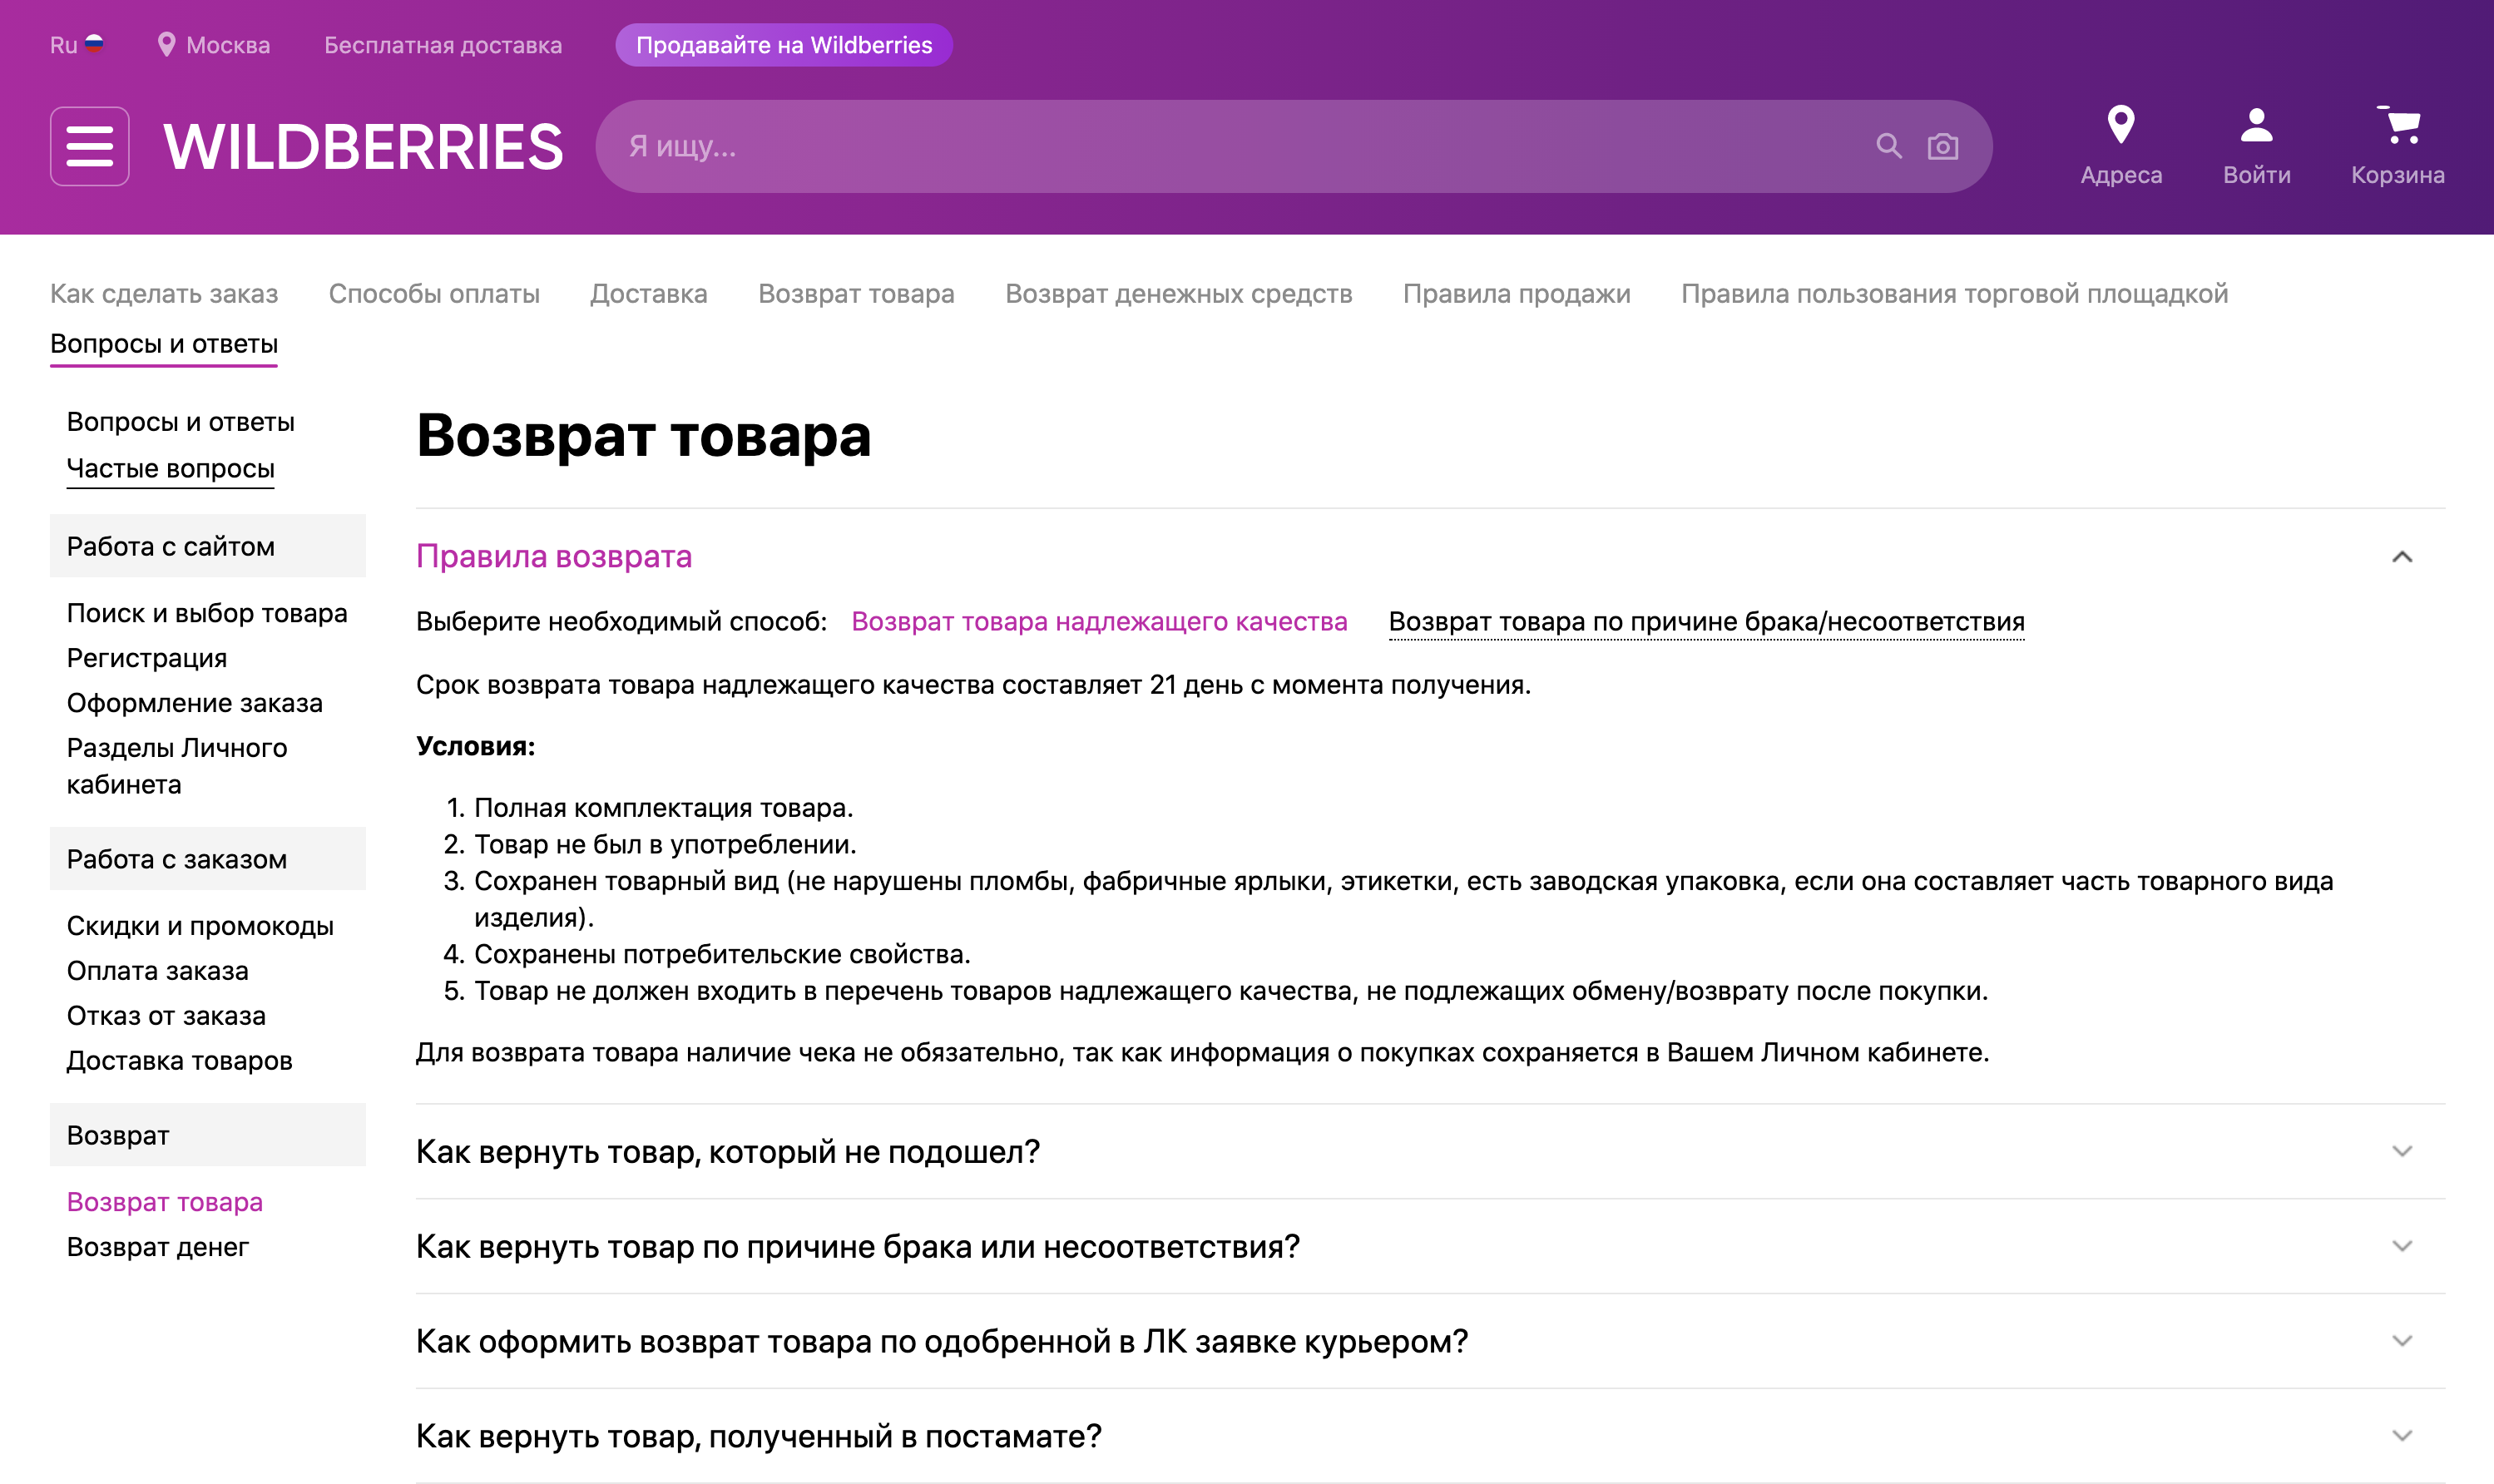Open sidebar Возврат денег link
This screenshot has height=1484, width=2494.
[x=158, y=1247]
